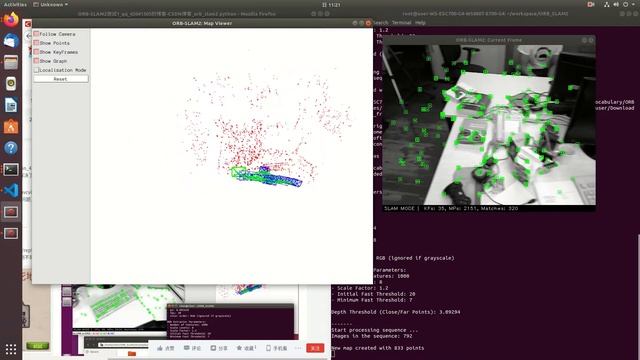
Task: Open the Files manager dock icon
Action: coord(11,62)
